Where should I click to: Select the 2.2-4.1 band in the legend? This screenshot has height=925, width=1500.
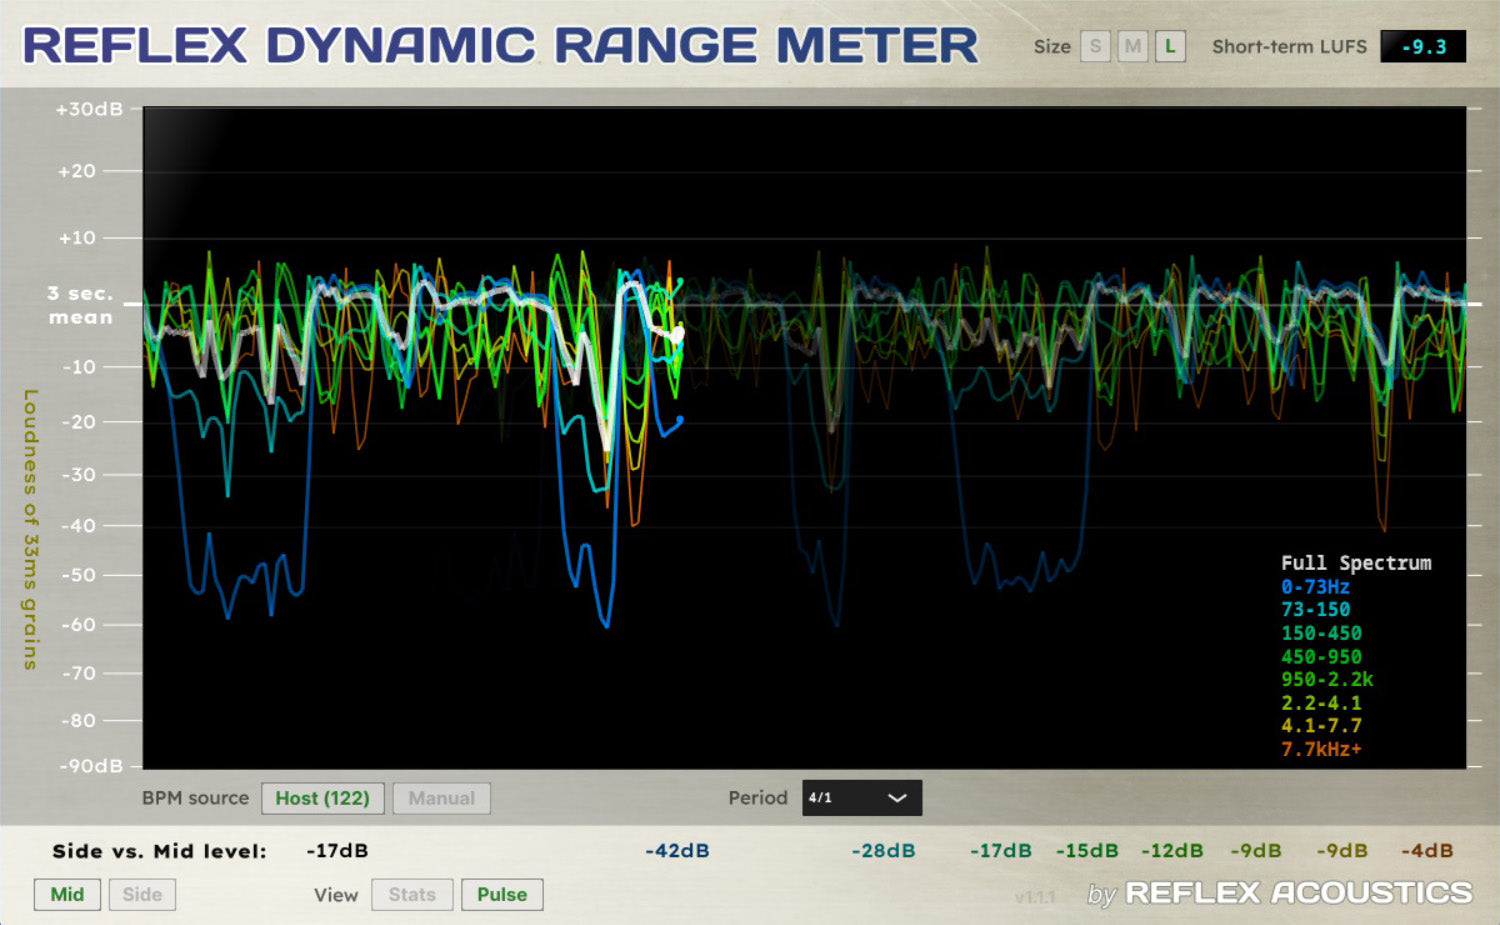click(1320, 703)
